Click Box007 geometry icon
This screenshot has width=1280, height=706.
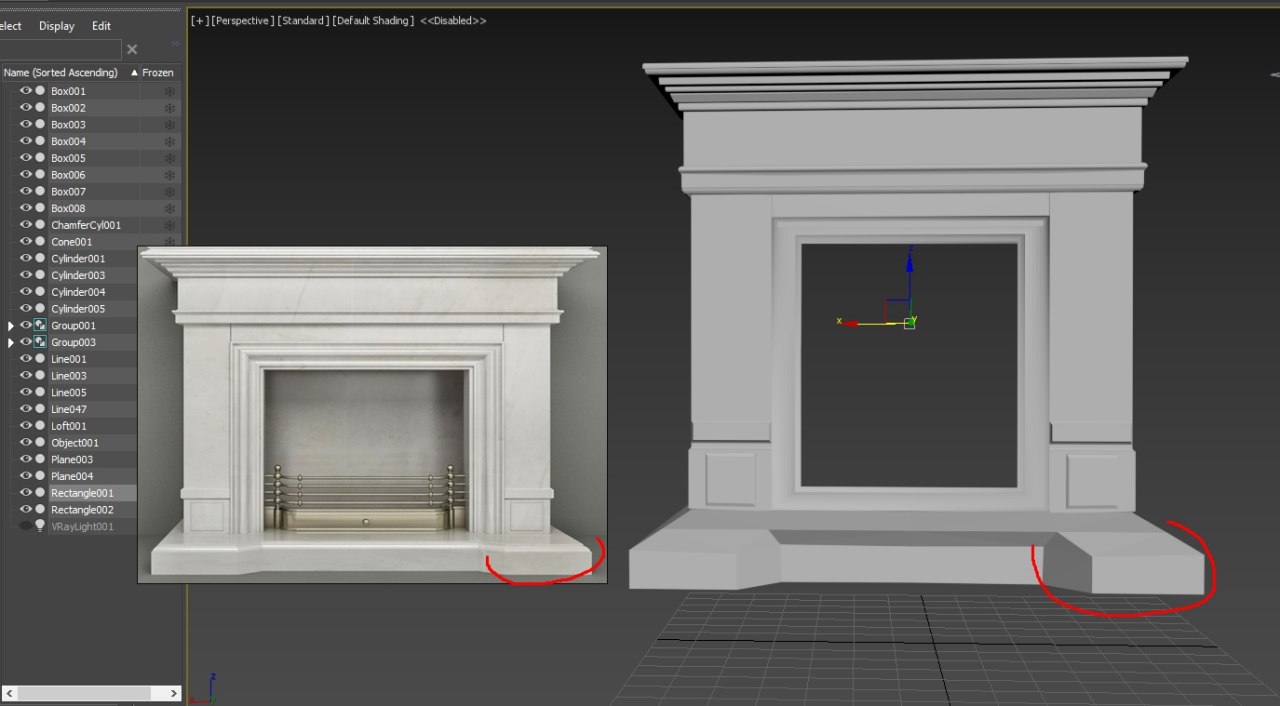40,191
